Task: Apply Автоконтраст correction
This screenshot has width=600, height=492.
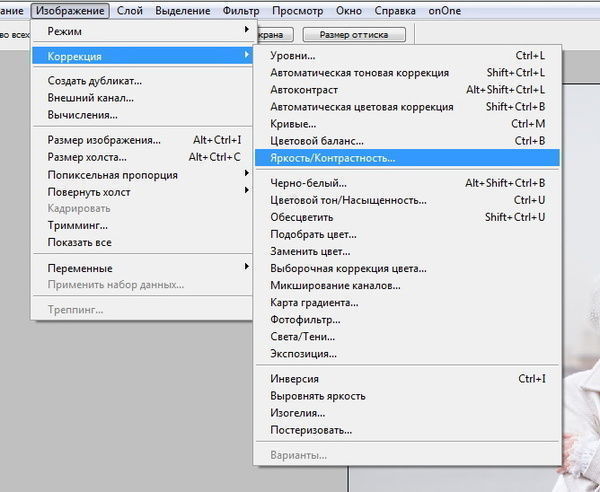Action: point(298,90)
